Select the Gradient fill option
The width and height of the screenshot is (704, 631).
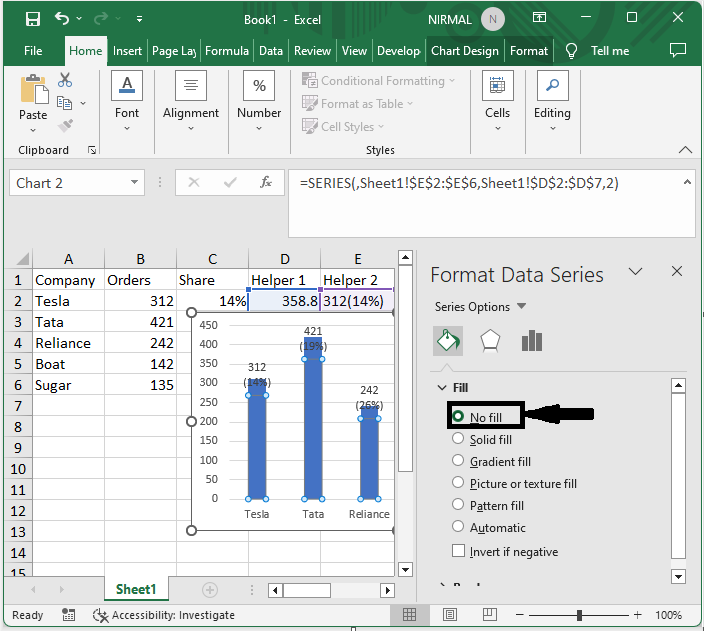click(459, 461)
